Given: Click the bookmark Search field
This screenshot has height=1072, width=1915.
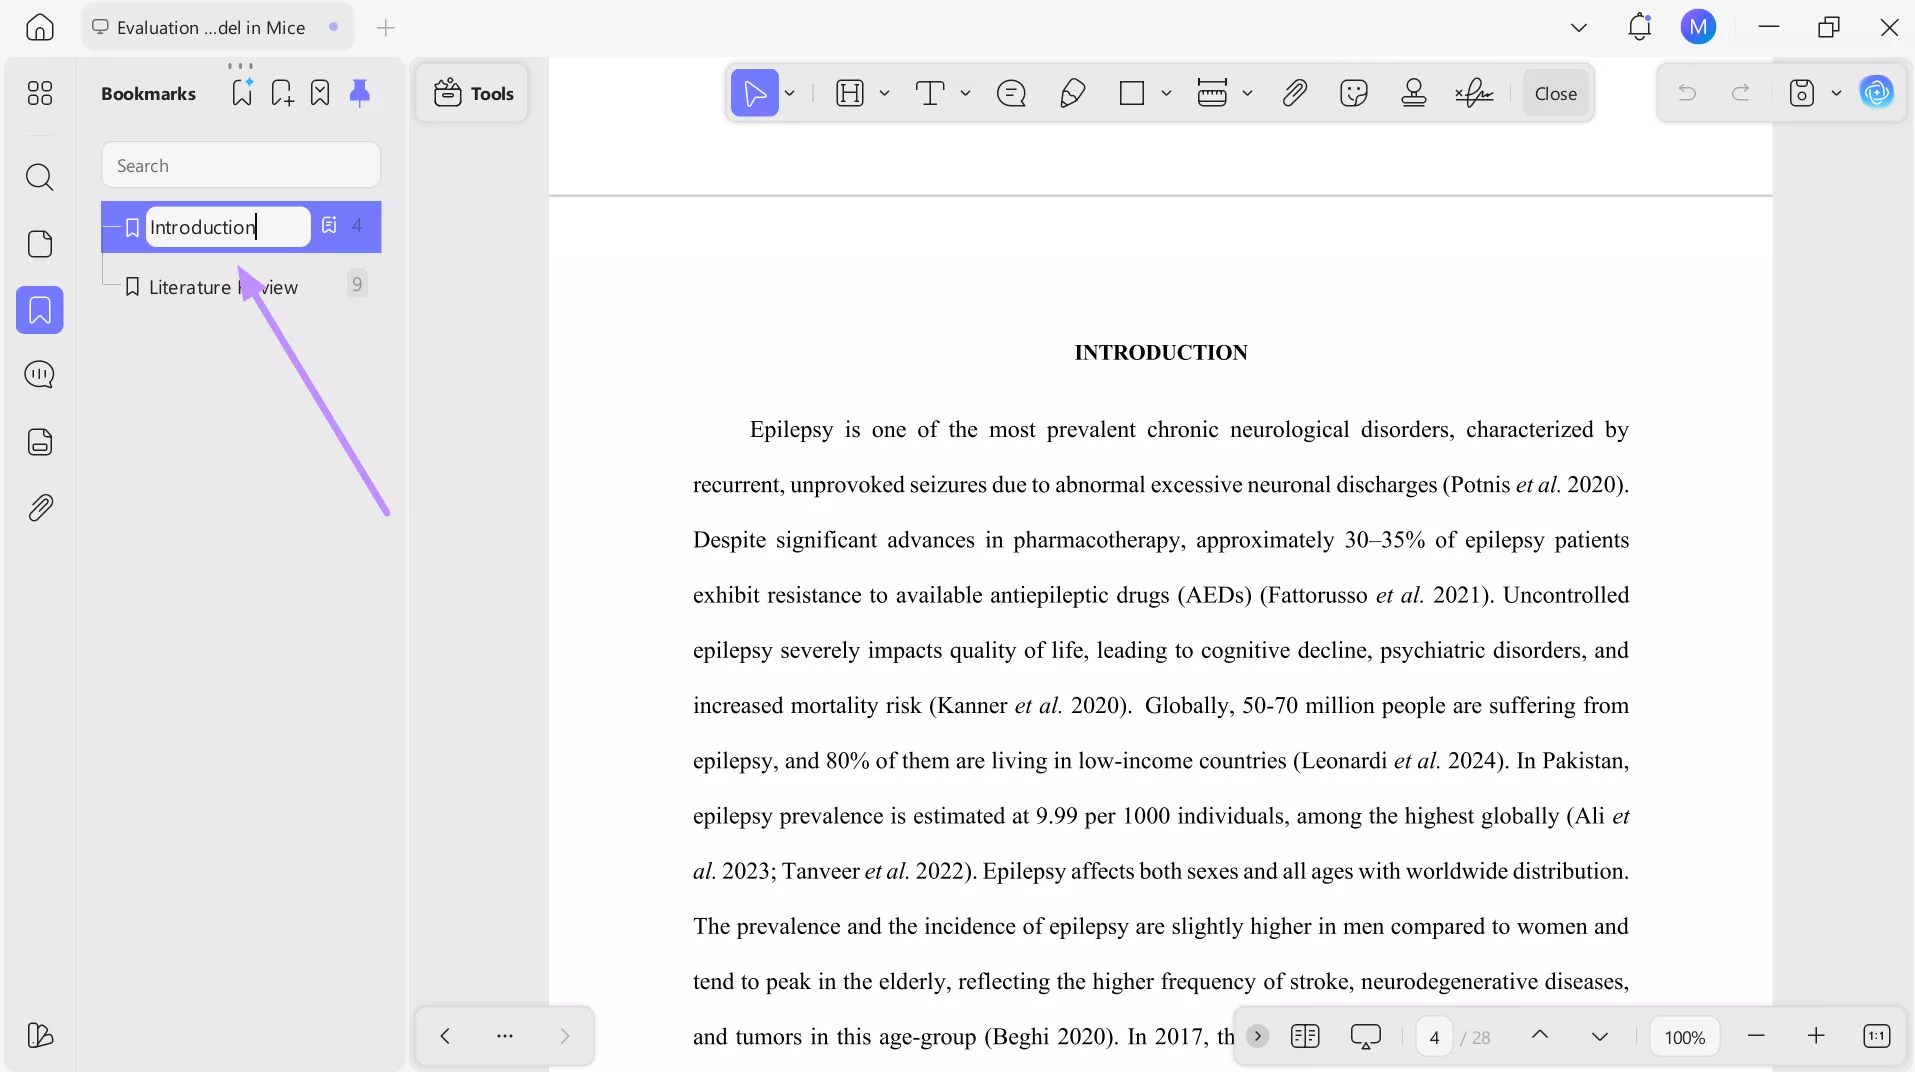Looking at the screenshot, I should (241, 165).
